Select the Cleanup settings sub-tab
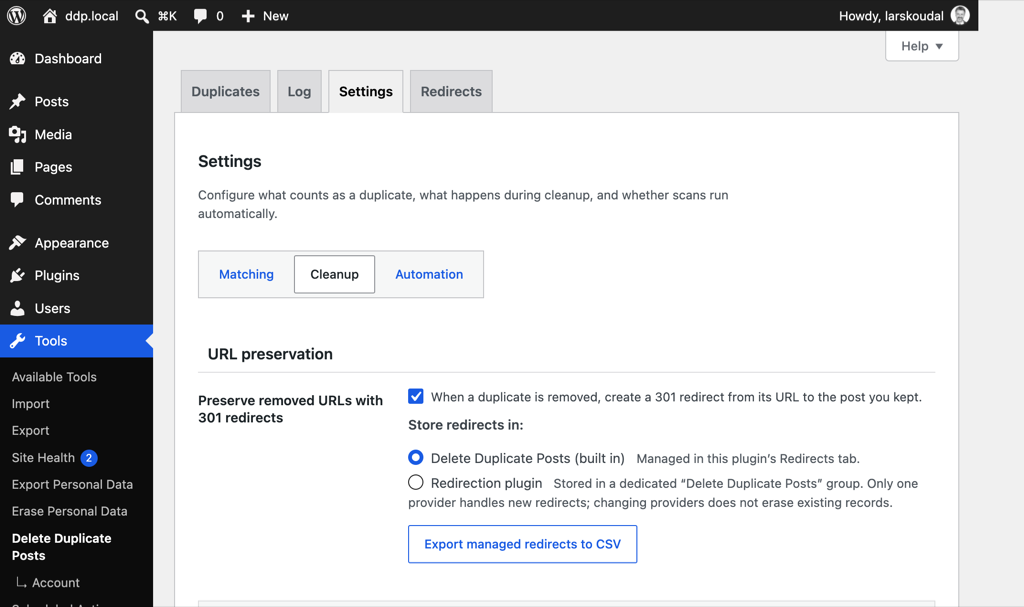The height and width of the screenshot is (607, 1024). tap(334, 274)
